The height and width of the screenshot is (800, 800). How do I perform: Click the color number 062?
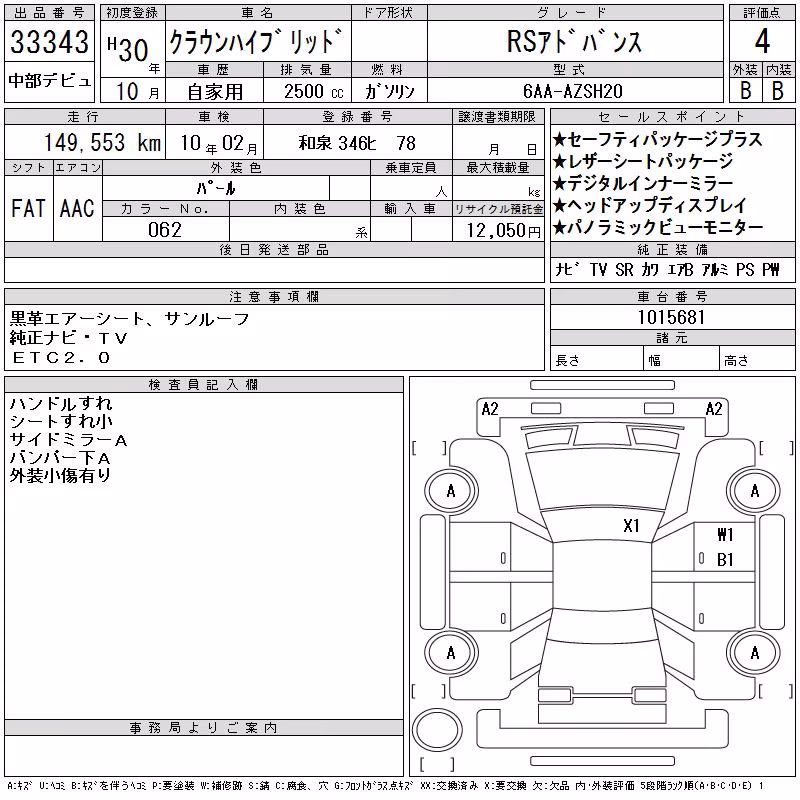pos(165,230)
